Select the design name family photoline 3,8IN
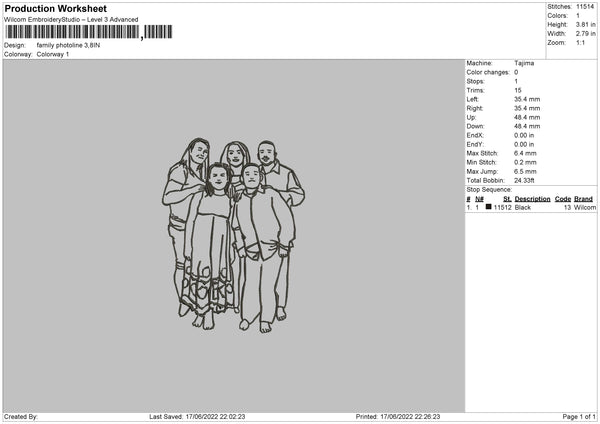Image resolution: width=600 pixels, height=424 pixels. pos(68,45)
